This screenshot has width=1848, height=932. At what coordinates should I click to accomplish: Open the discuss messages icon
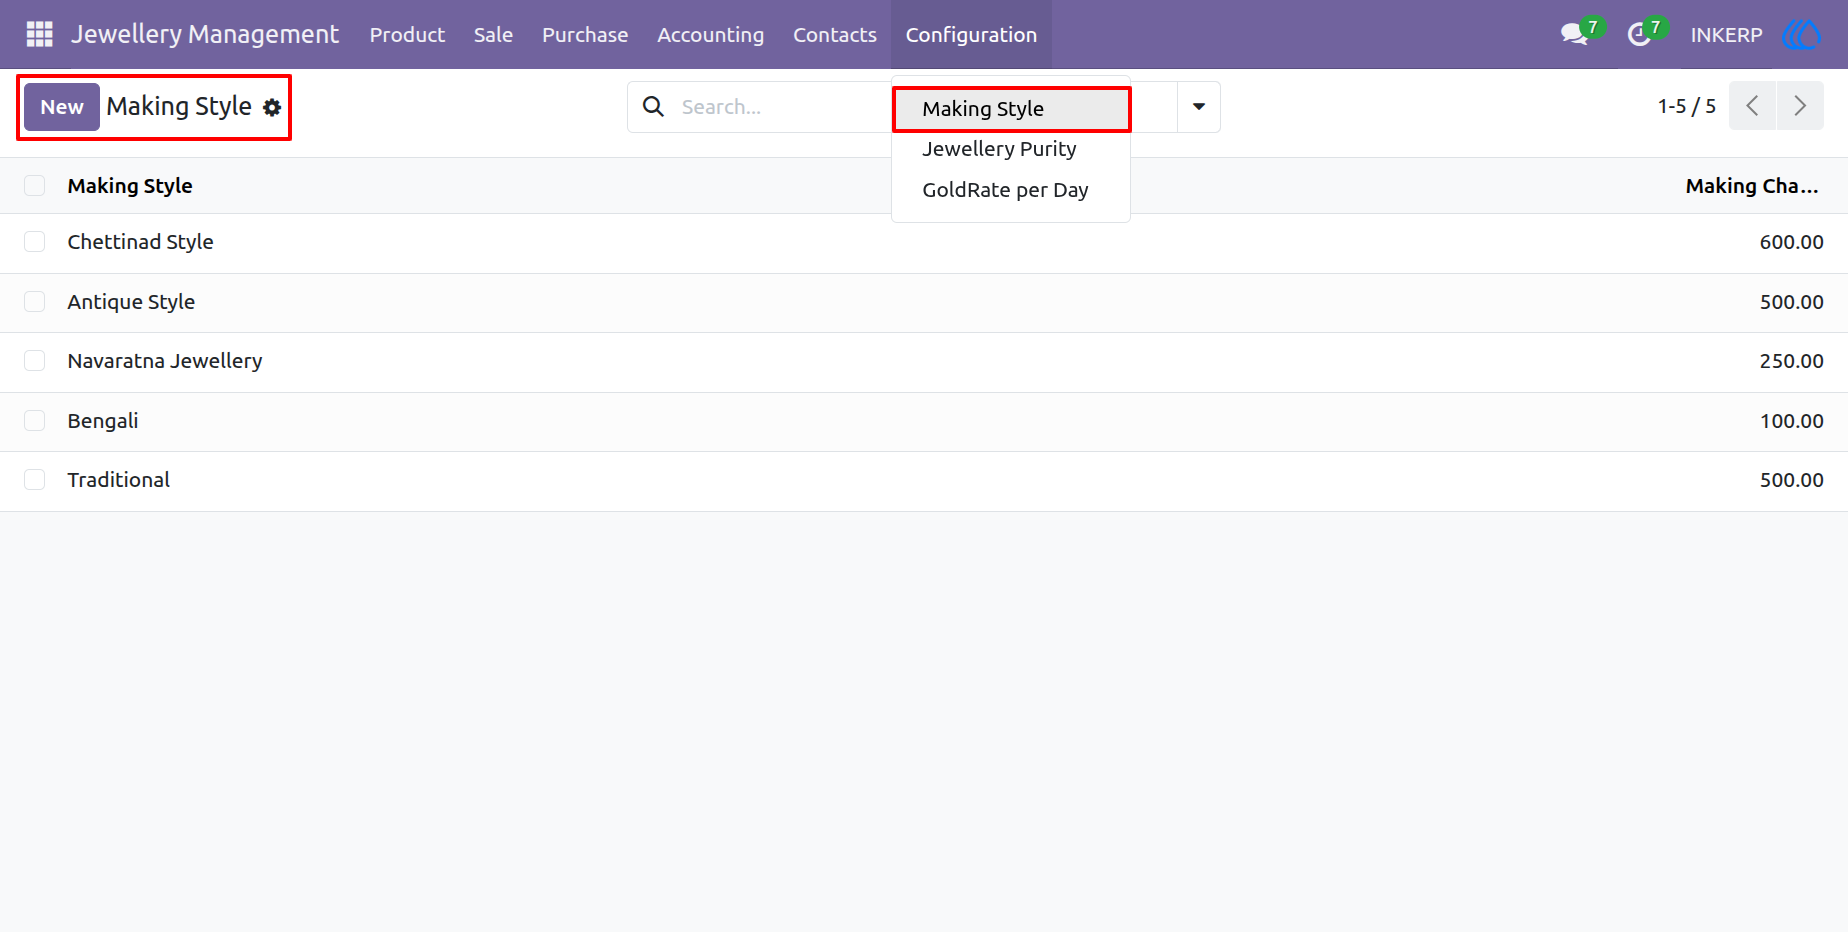coord(1574,34)
